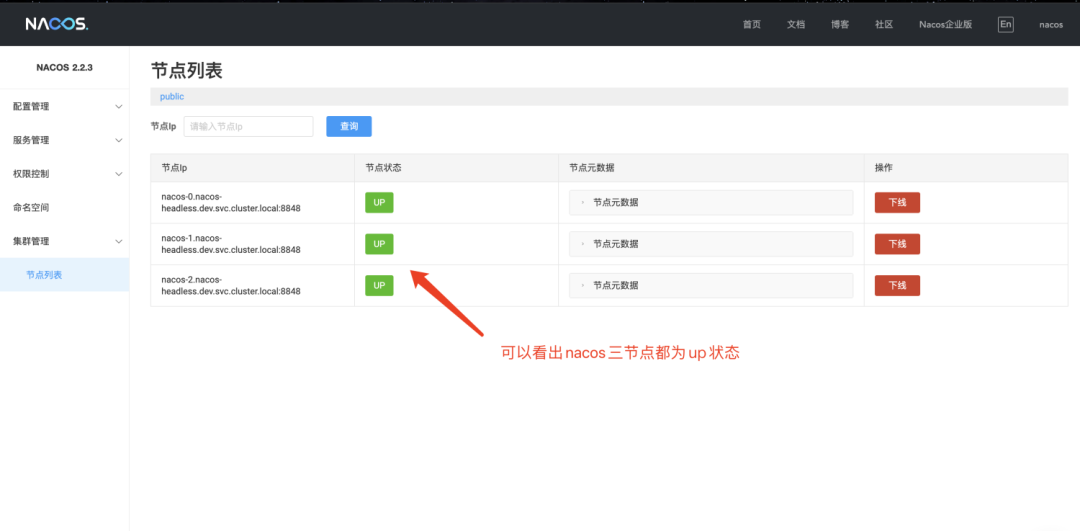Expand 权限控制 sidebar menu chevron

pos(118,174)
